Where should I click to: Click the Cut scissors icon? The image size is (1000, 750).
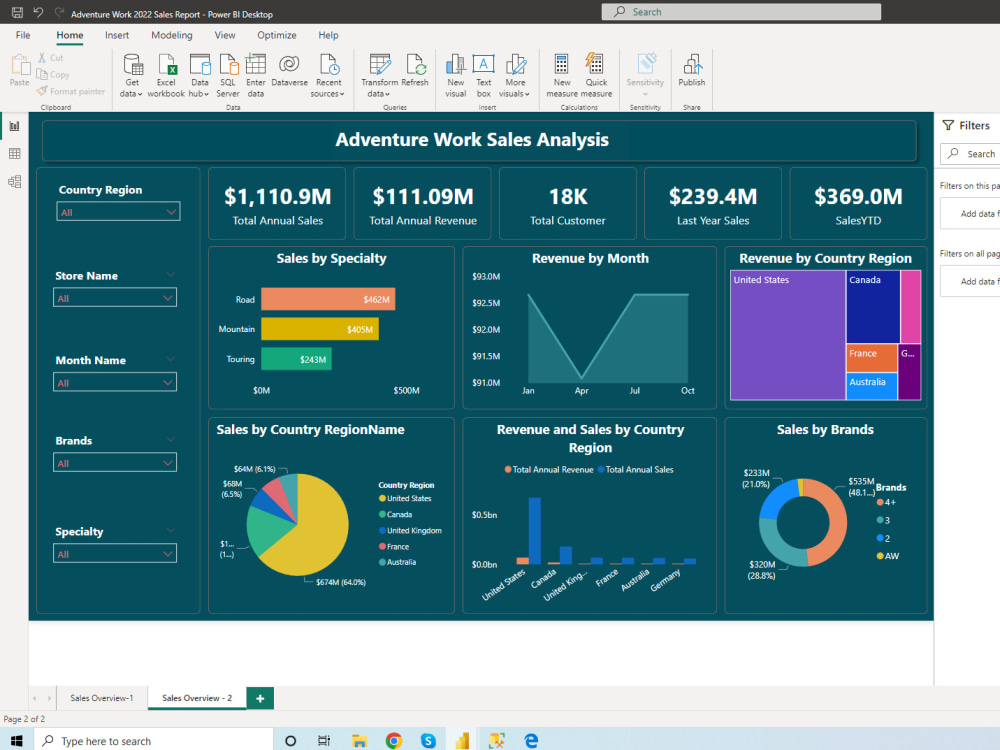pyautogui.click(x=42, y=57)
